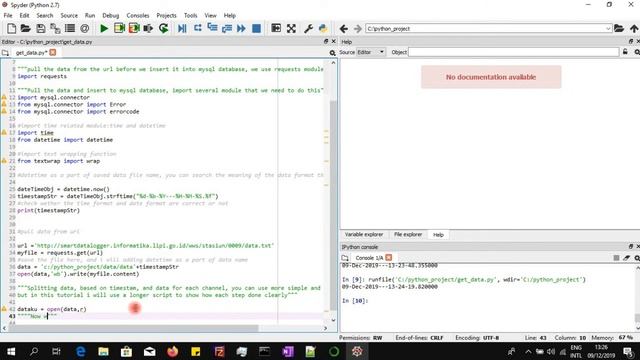The image size is (640, 360).
Task: Open the Edit menu
Action: tap(24, 16)
